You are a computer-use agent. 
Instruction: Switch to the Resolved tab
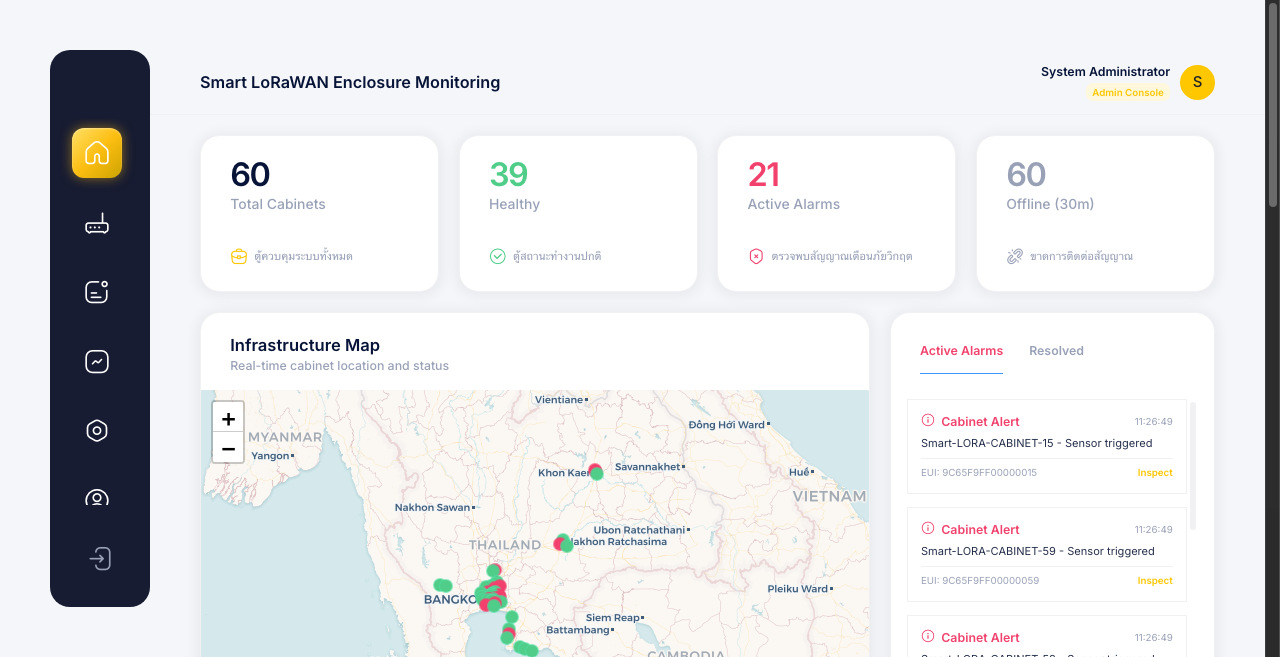(1056, 351)
